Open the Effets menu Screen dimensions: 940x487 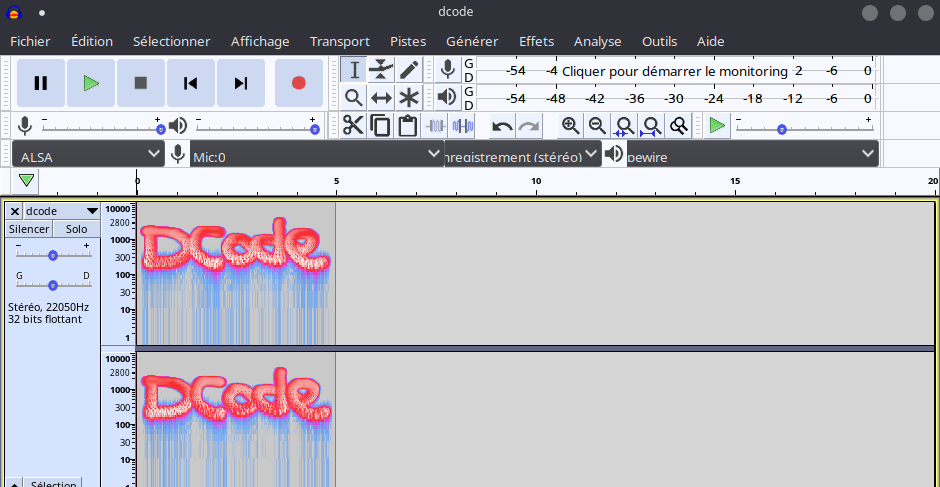[x=536, y=41]
